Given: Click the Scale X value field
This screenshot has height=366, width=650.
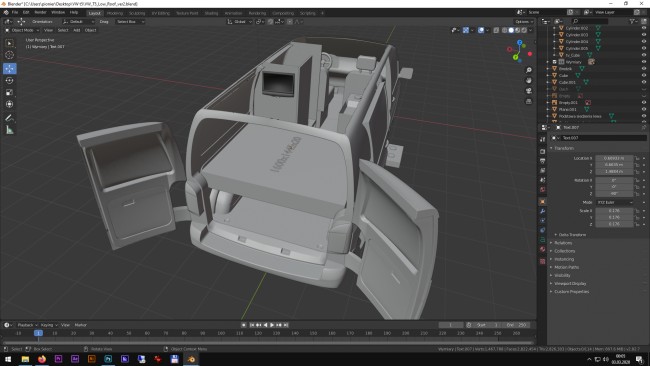Looking at the screenshot, I should (x=614, y=211).
